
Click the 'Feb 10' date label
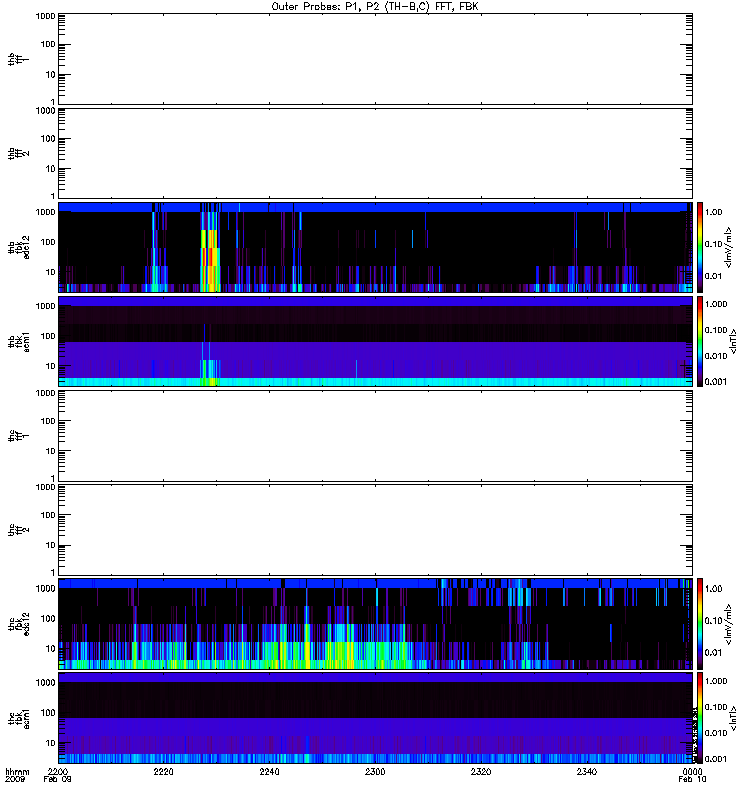coord(692,779)
